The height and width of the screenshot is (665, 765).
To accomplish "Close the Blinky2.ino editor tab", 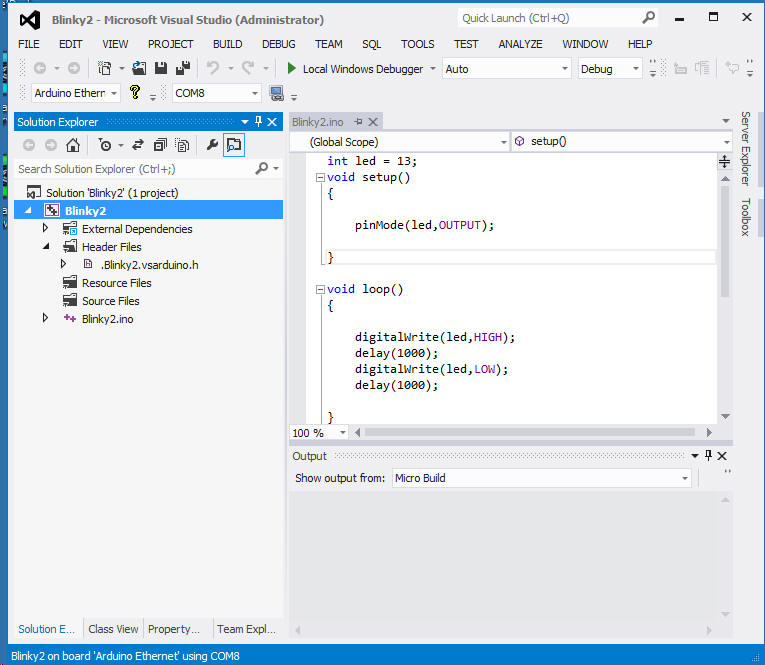I will click(x=373, y=122).
